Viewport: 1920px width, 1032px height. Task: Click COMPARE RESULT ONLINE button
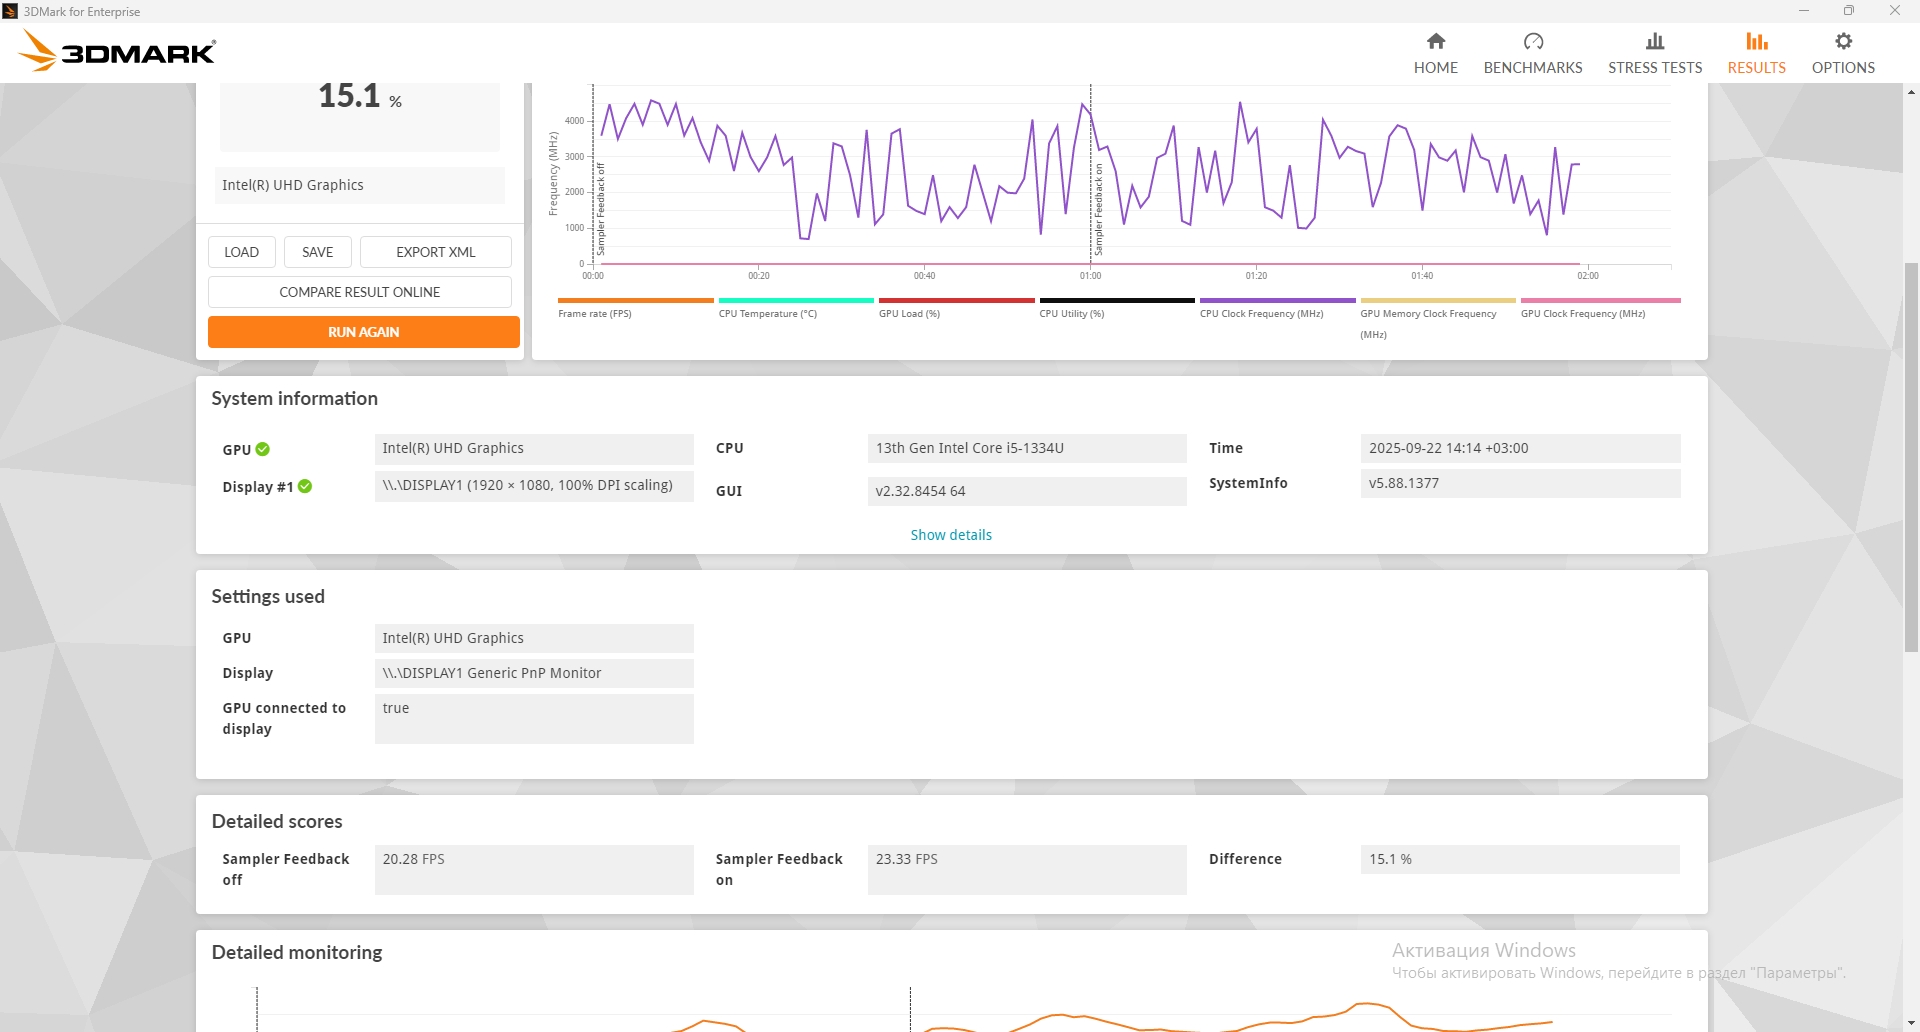click(x=360, y=292)
